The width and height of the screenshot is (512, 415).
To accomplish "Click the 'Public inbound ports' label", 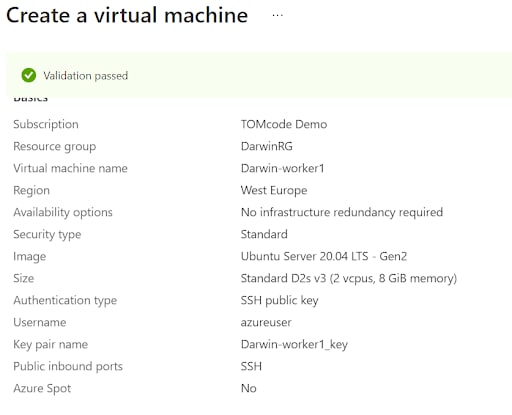I will pos(68,366).
